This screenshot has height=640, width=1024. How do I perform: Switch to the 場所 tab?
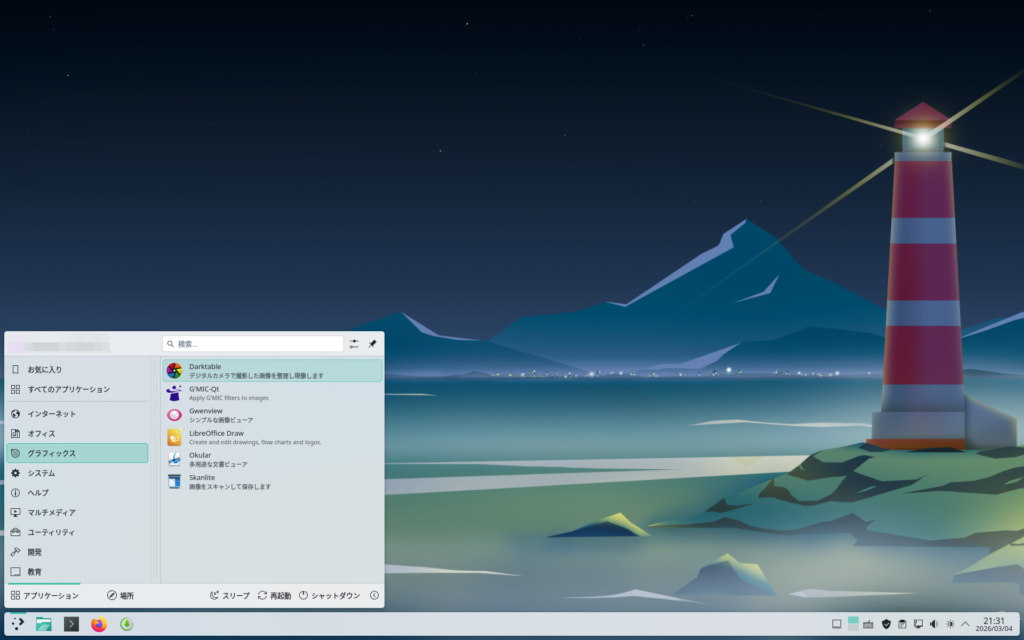(120, 595)
